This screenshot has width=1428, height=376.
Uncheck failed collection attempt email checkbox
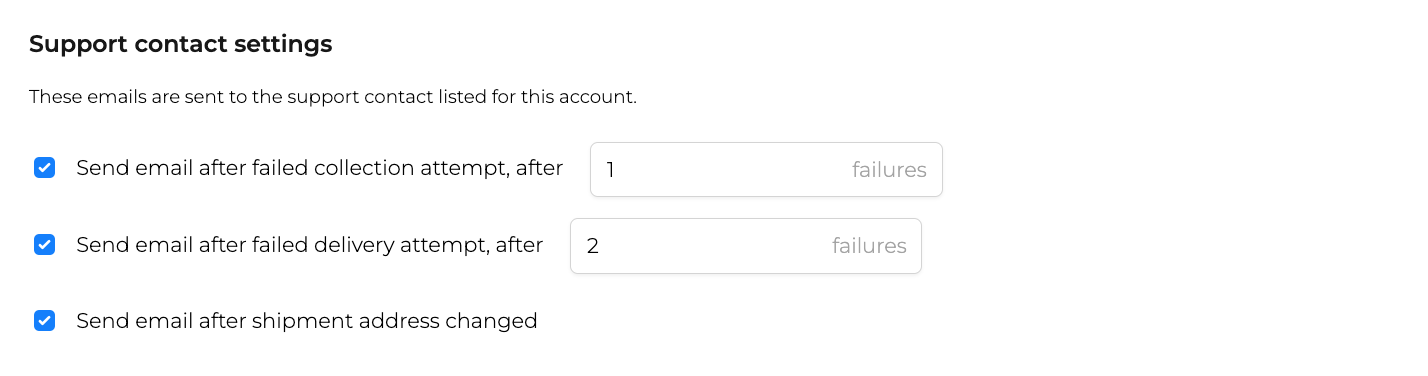tap(44, 168)
